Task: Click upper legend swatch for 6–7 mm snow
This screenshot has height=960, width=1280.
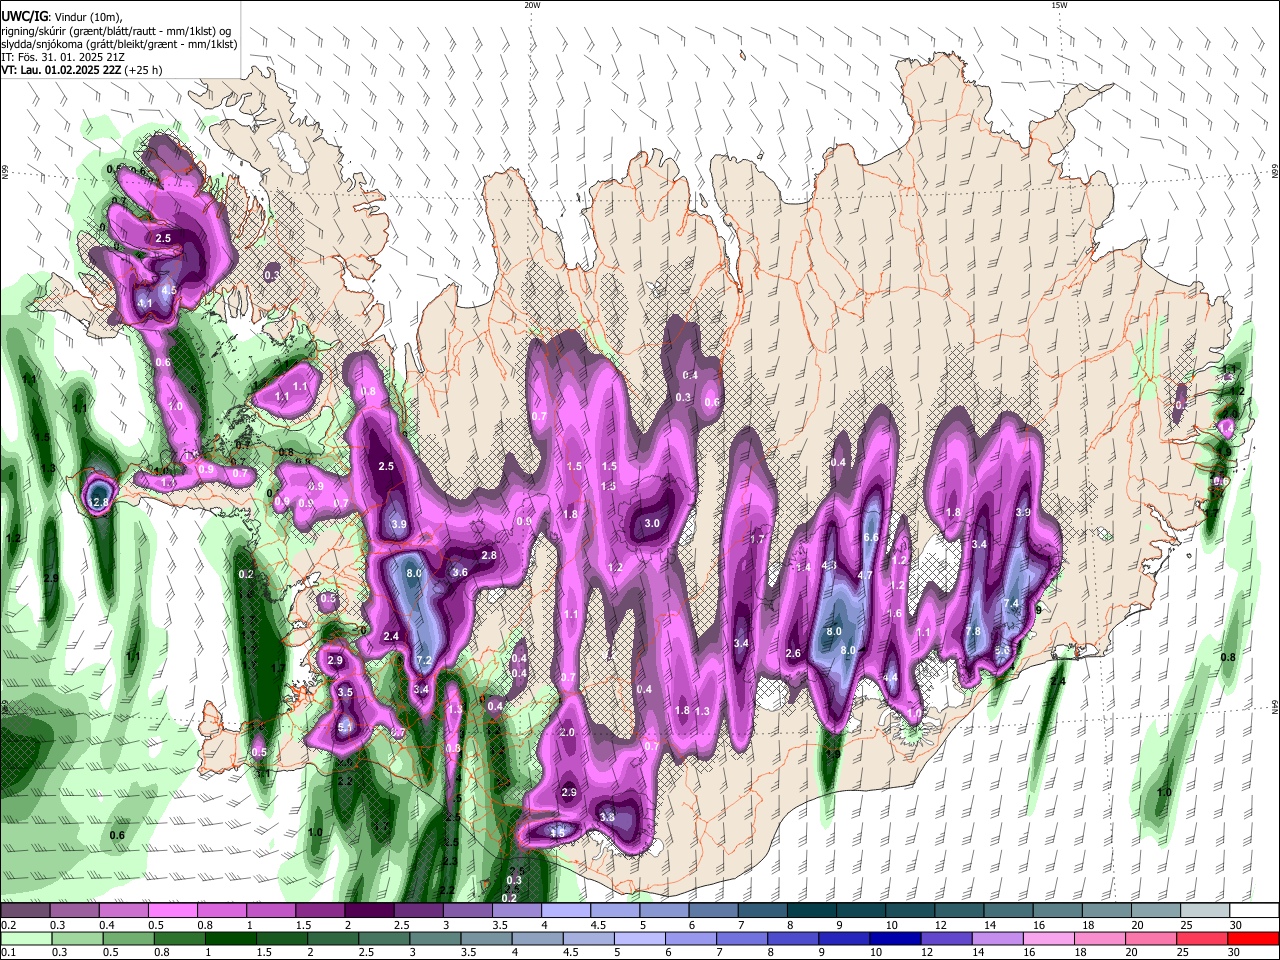Action: tap(713, 910)
